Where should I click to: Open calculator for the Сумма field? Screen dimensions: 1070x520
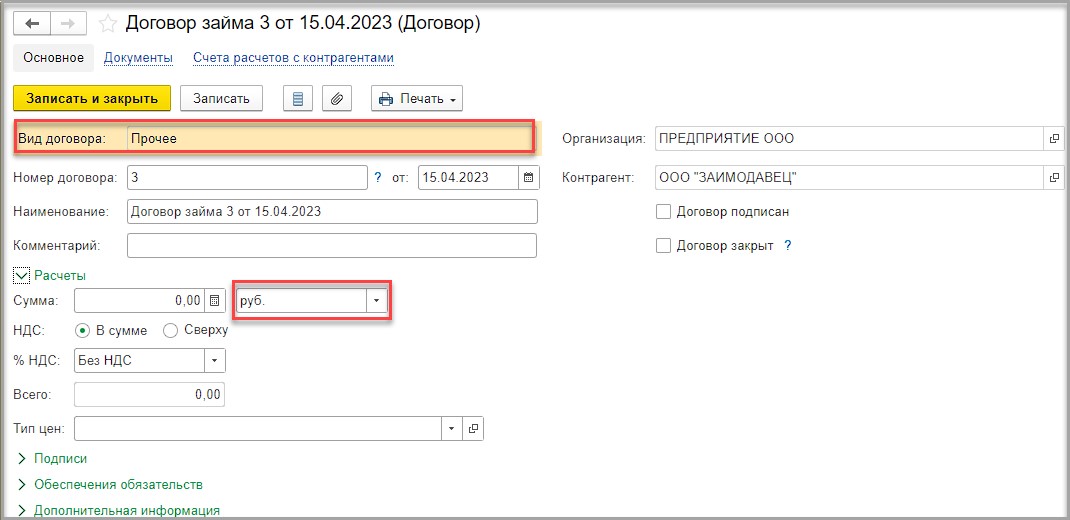coord(214,300)
